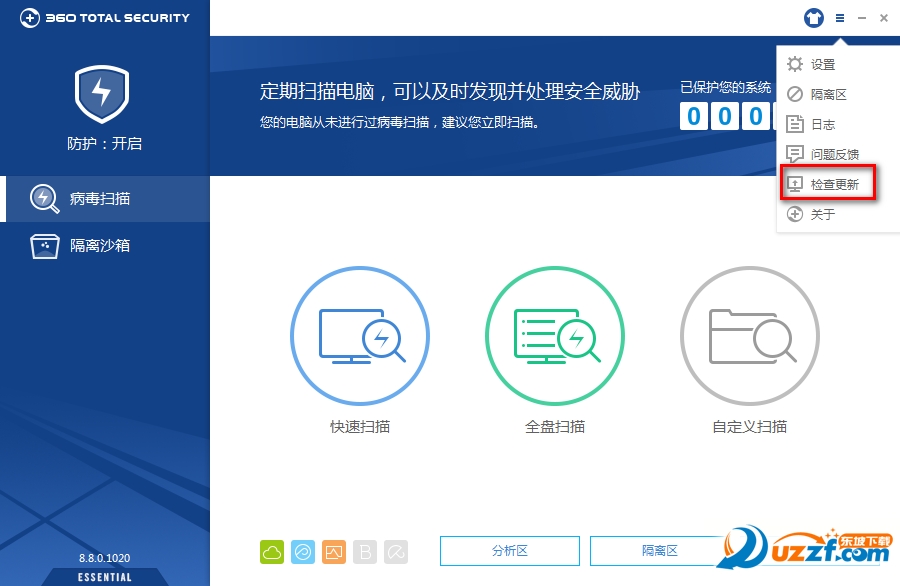Launch the 全盘扫描 full scan
This screenshot has height=586, width=900.
coord(555,336)
